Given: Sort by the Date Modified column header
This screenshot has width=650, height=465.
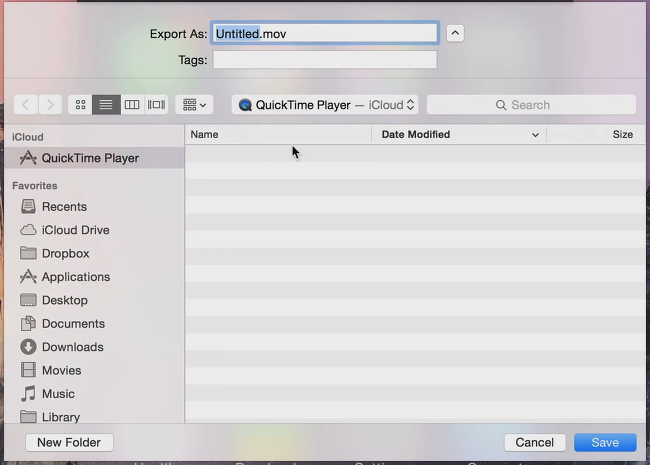Looking at the screenshot, I should (459, 135).
